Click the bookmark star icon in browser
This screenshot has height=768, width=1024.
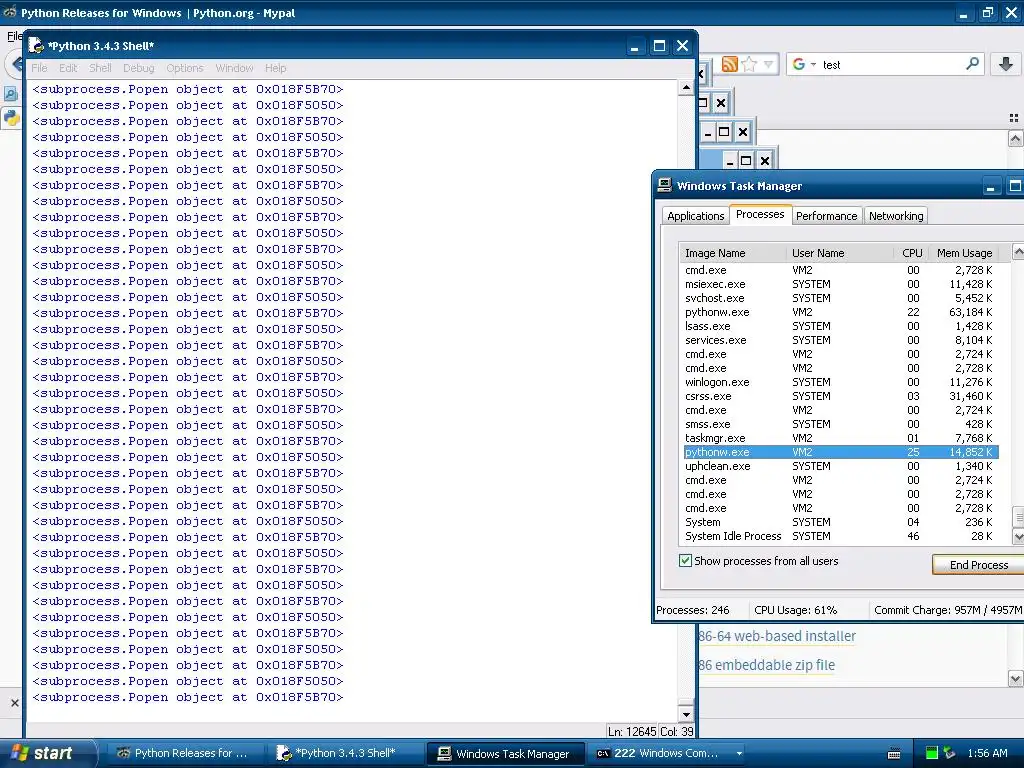(749, 64)
